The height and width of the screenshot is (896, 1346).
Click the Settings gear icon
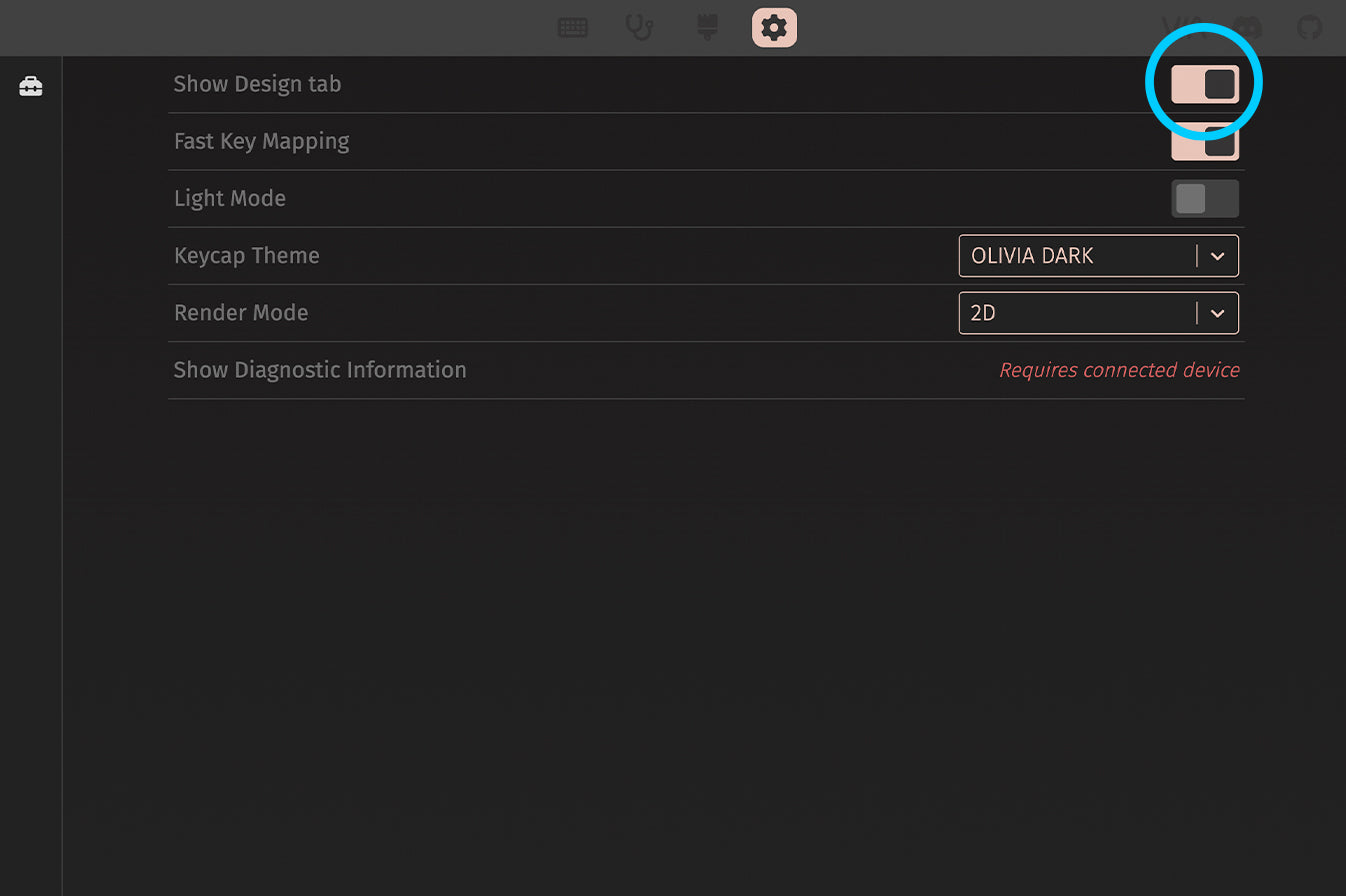(x=774, y=28)
